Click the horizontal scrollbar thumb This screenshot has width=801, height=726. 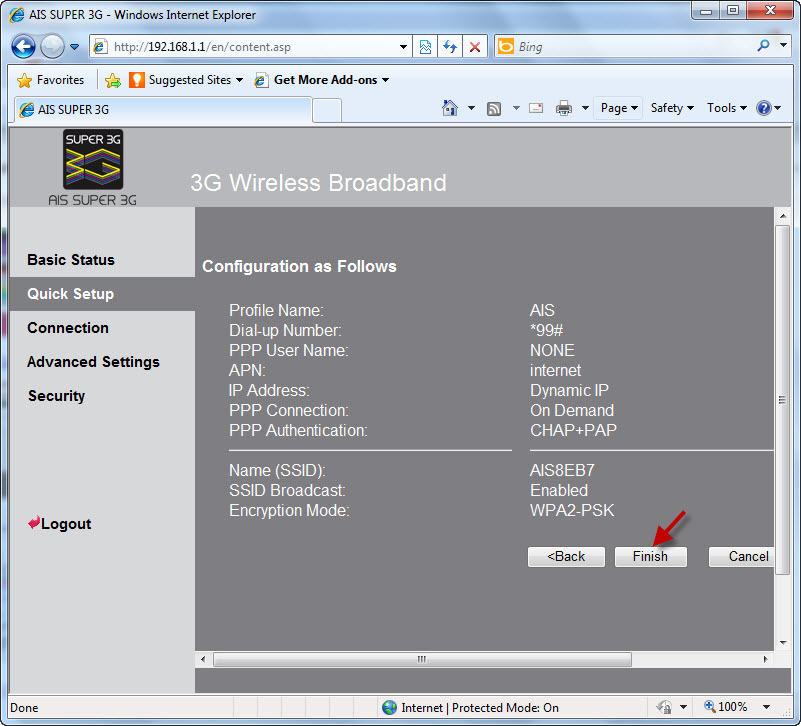click(x=422, y=659)
